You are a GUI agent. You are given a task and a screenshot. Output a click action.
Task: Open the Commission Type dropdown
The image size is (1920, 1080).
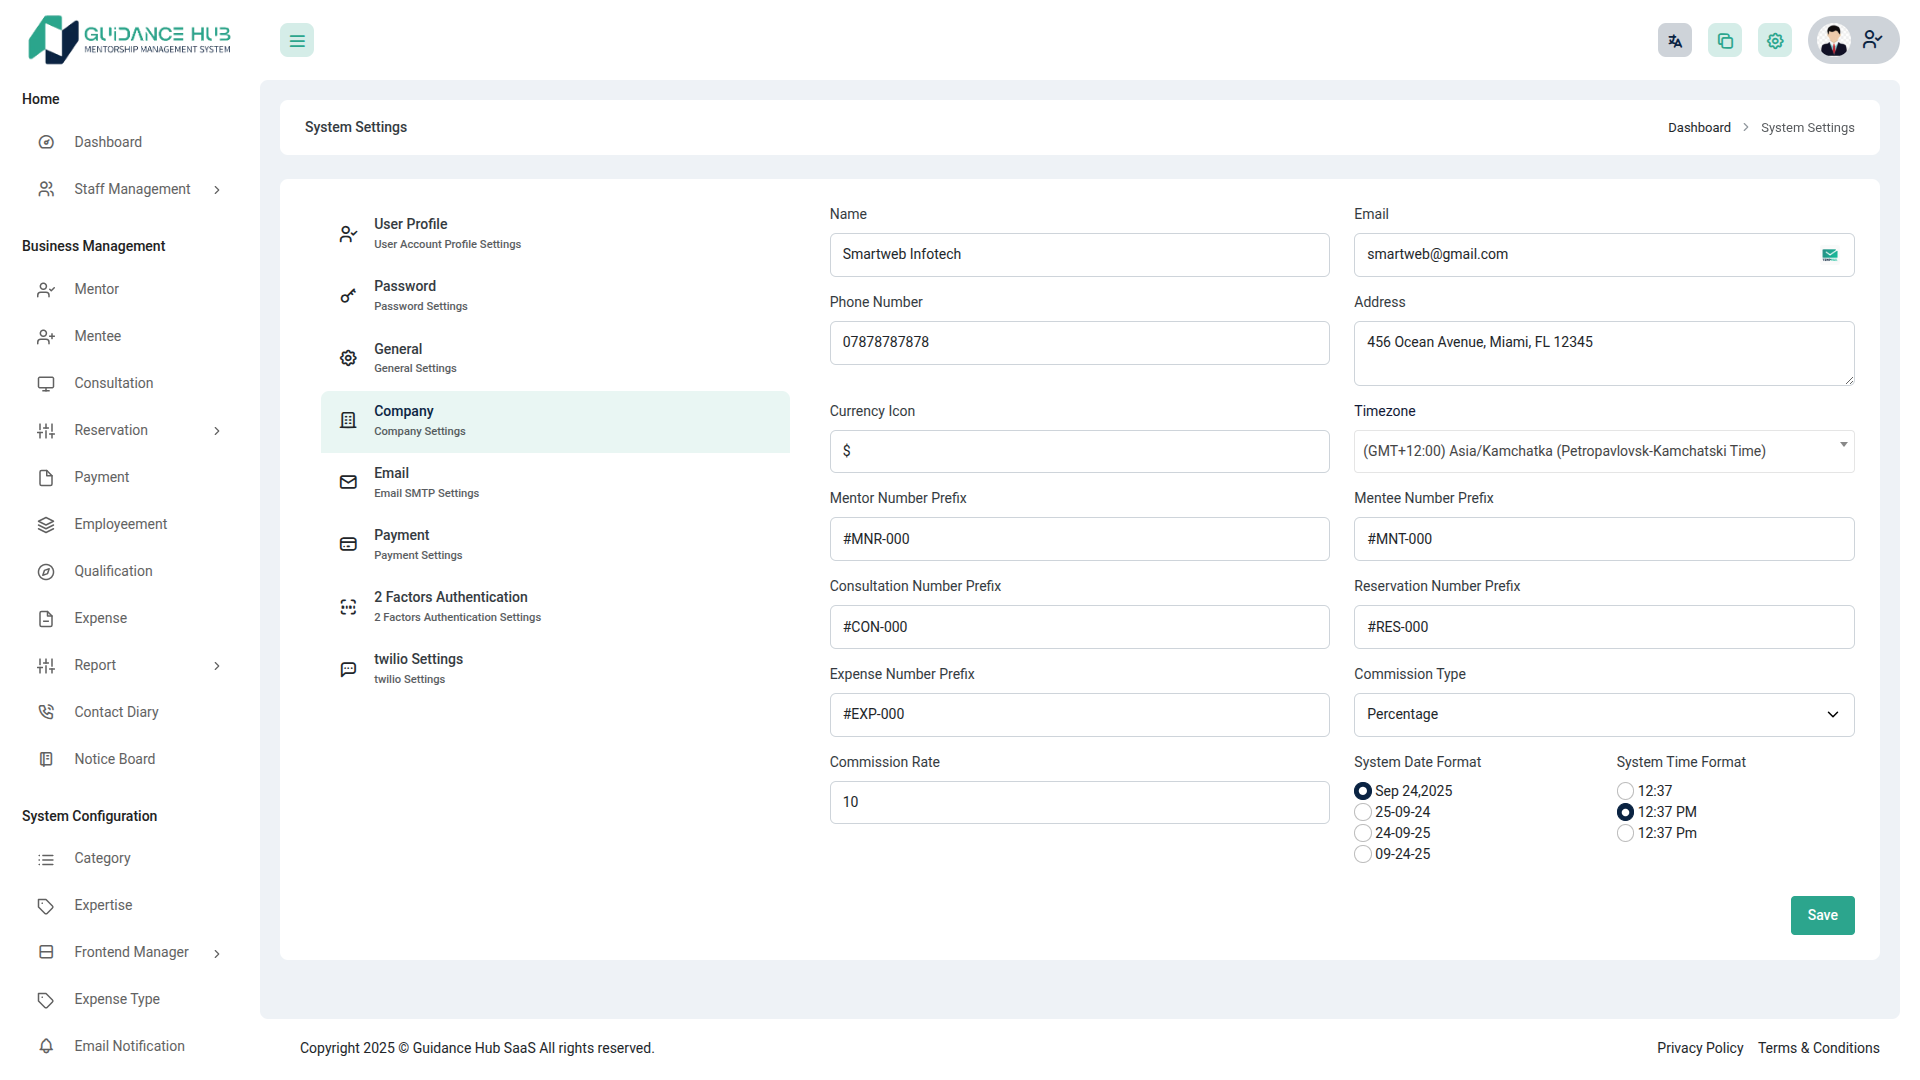(x=1603, y=715)
